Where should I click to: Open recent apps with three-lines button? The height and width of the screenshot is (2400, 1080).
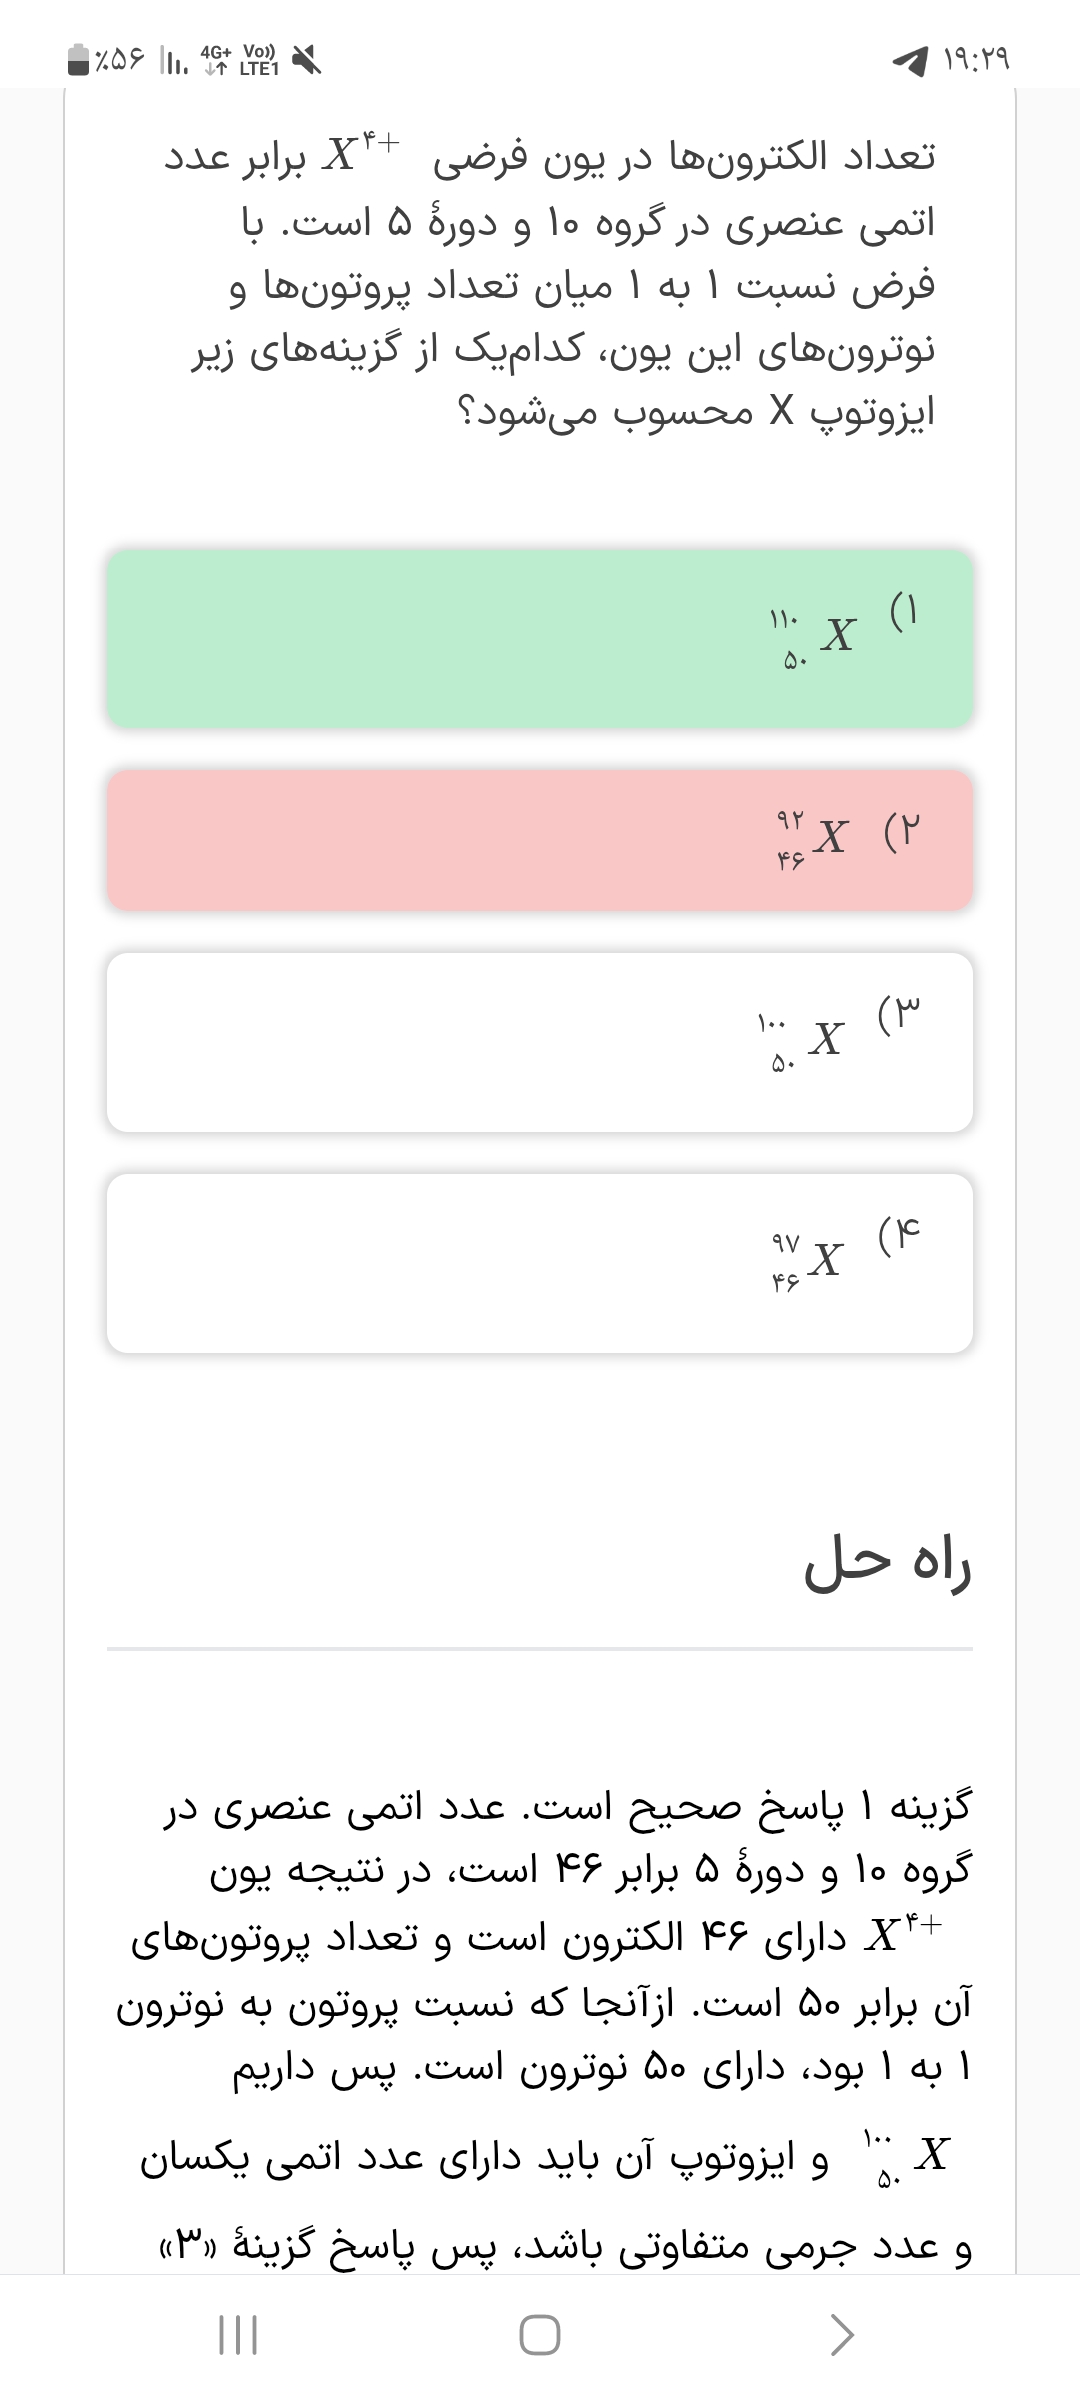coord(238,2336)
